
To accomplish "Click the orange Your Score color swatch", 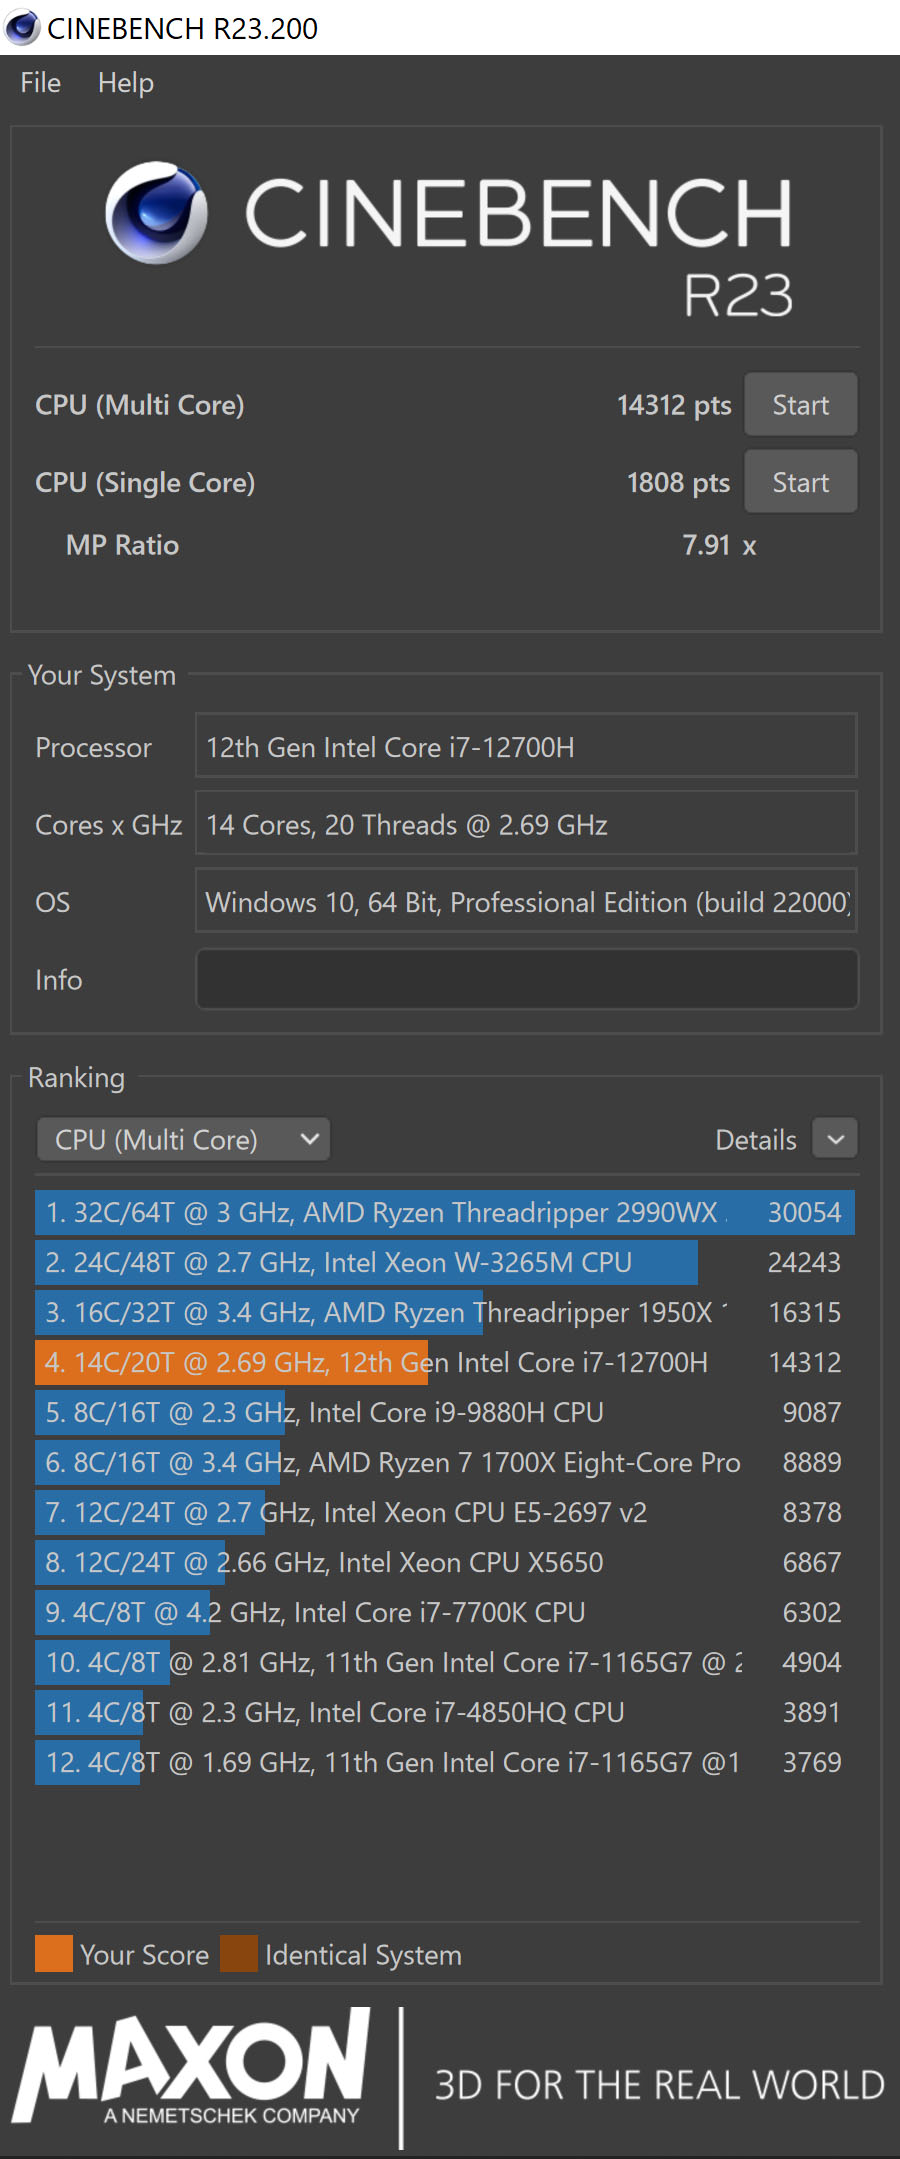I will coord(54,1954).
